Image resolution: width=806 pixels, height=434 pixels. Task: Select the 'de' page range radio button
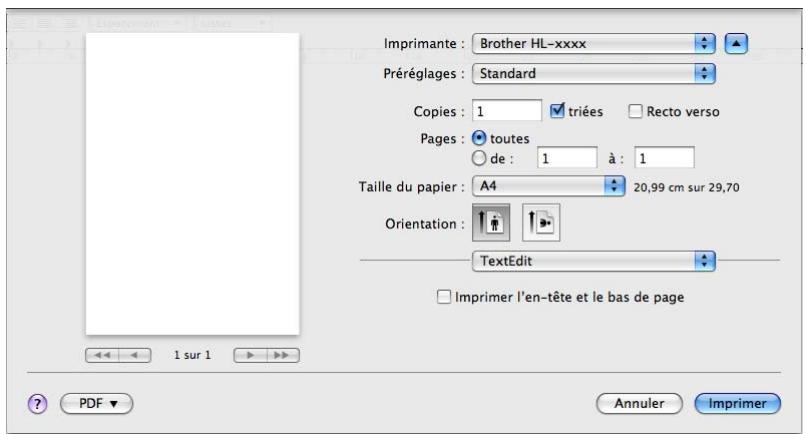point(479,158)
